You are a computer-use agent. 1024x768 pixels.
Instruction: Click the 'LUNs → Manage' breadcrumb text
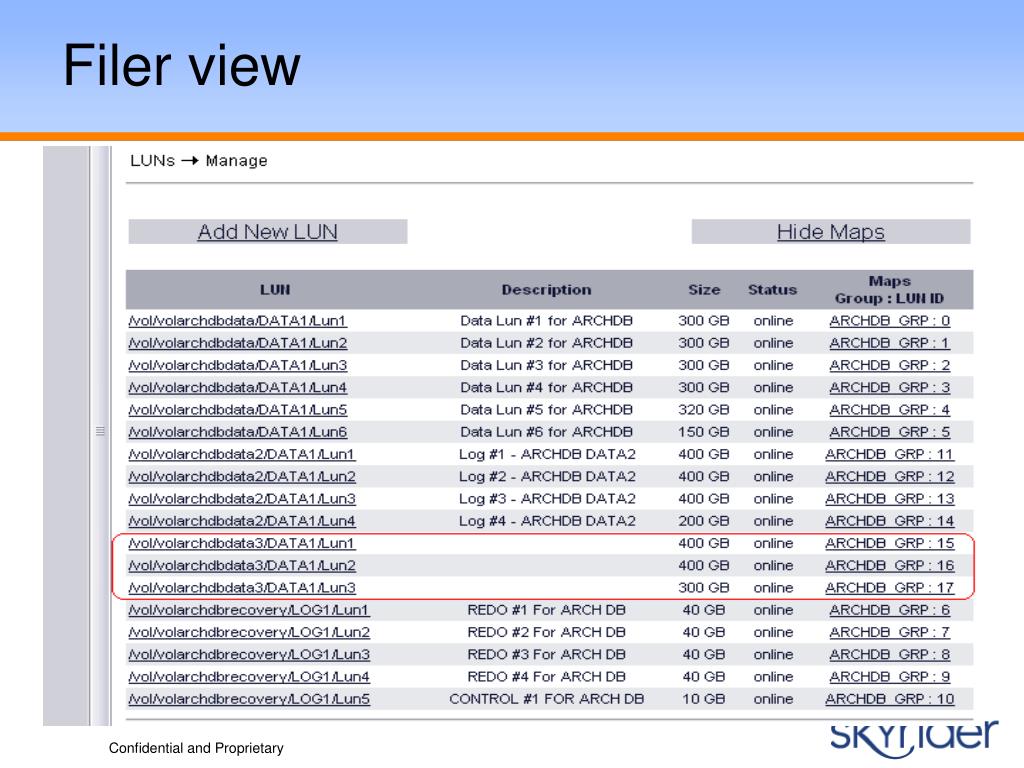click(x=199, y=161)
